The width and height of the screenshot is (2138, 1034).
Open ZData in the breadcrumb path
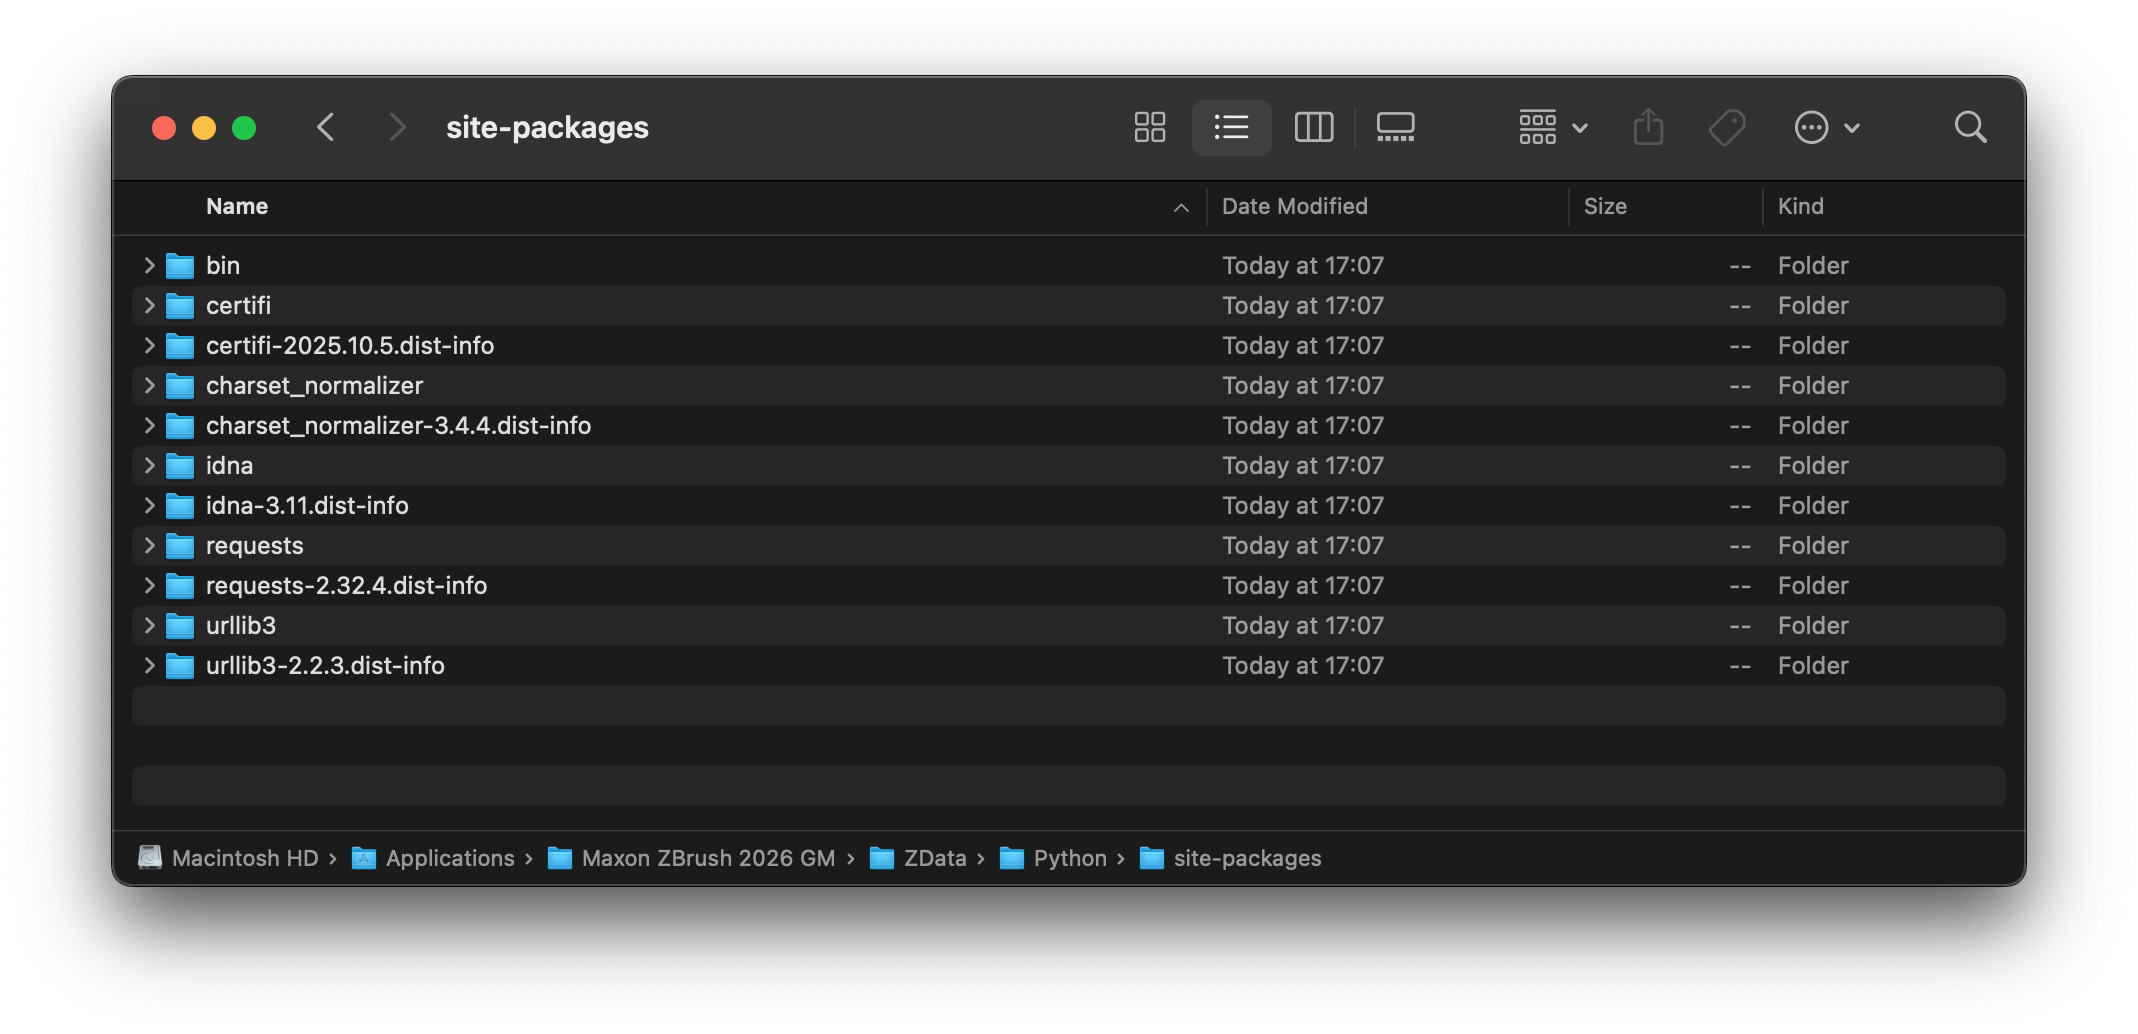pos(935,858)
